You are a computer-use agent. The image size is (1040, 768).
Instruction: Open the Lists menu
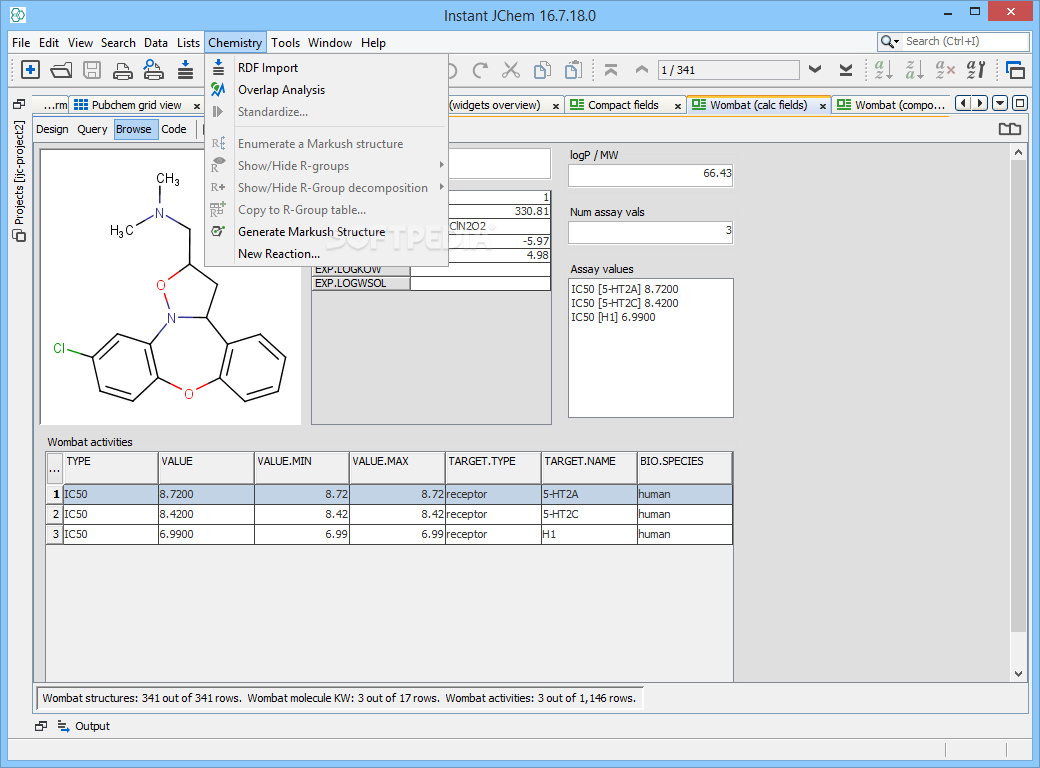188,42
